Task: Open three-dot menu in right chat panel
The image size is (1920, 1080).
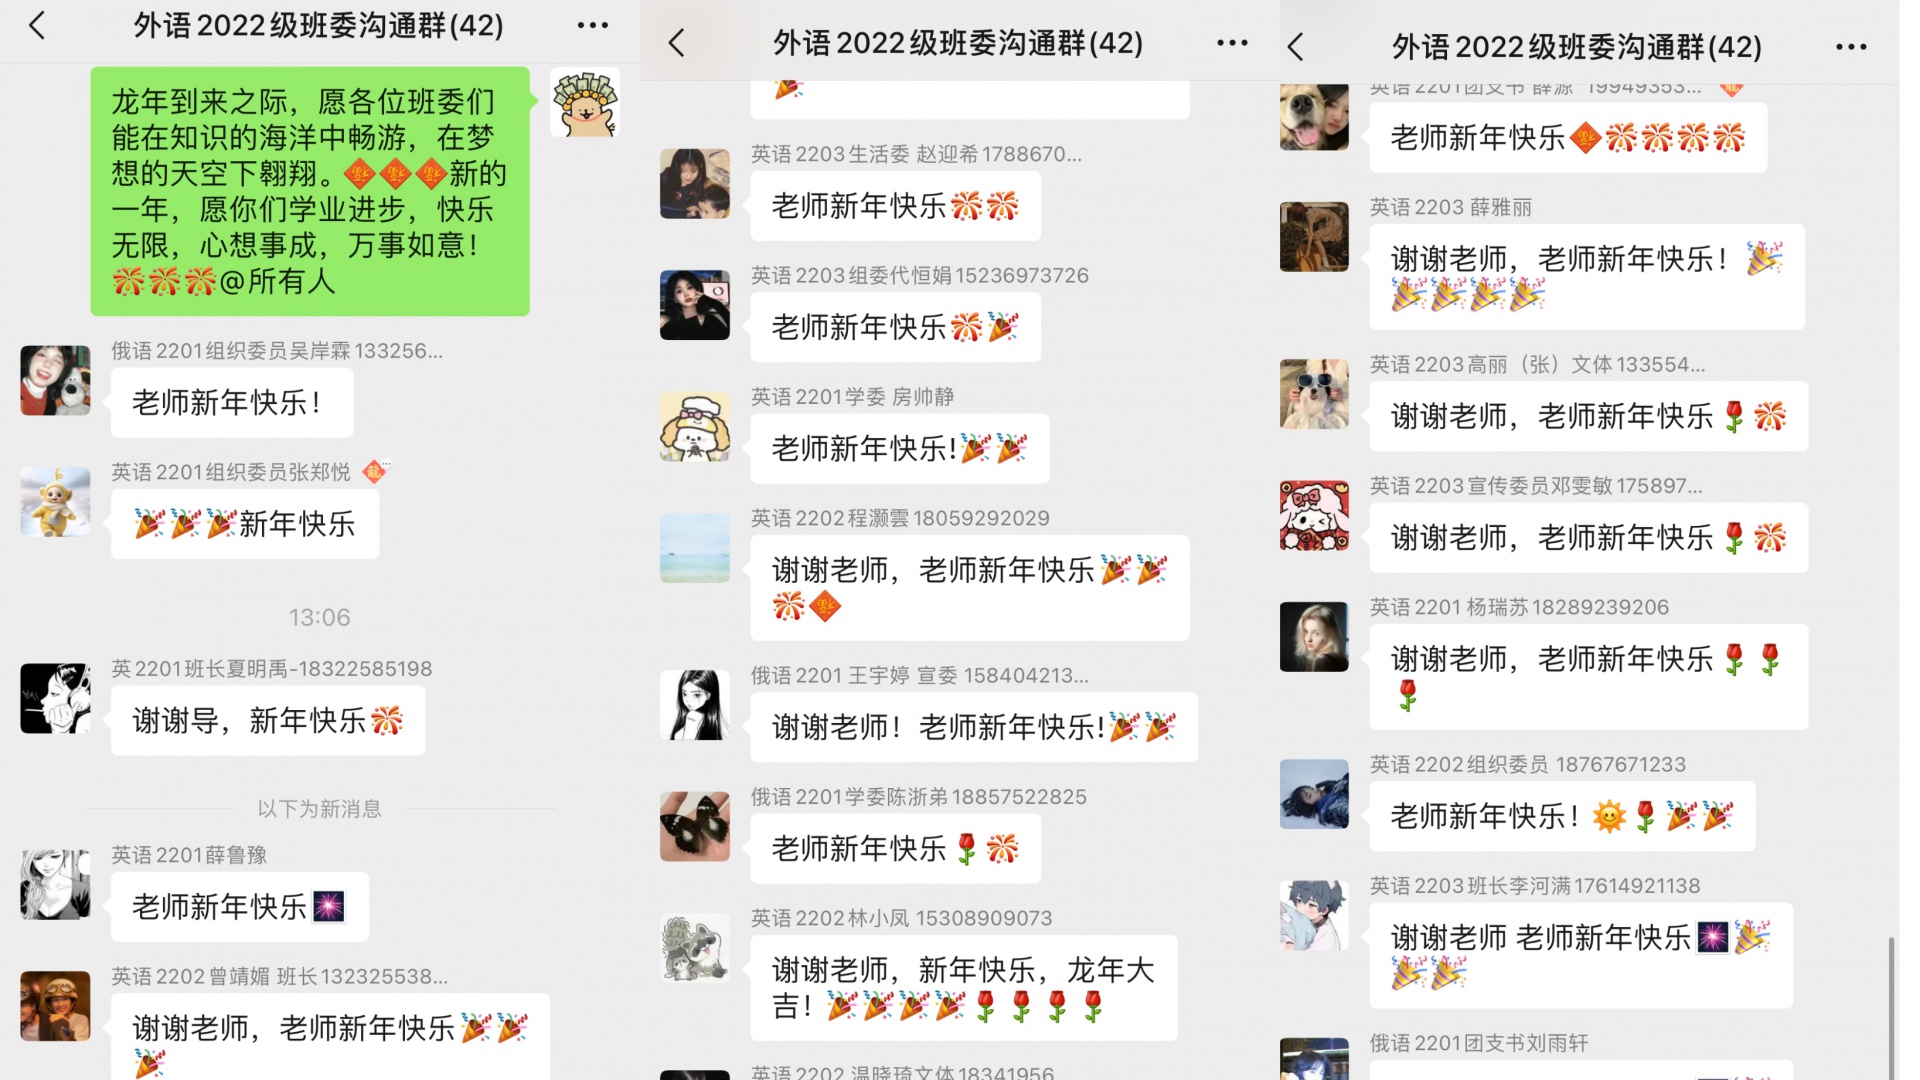Action: pos(1851,47)
